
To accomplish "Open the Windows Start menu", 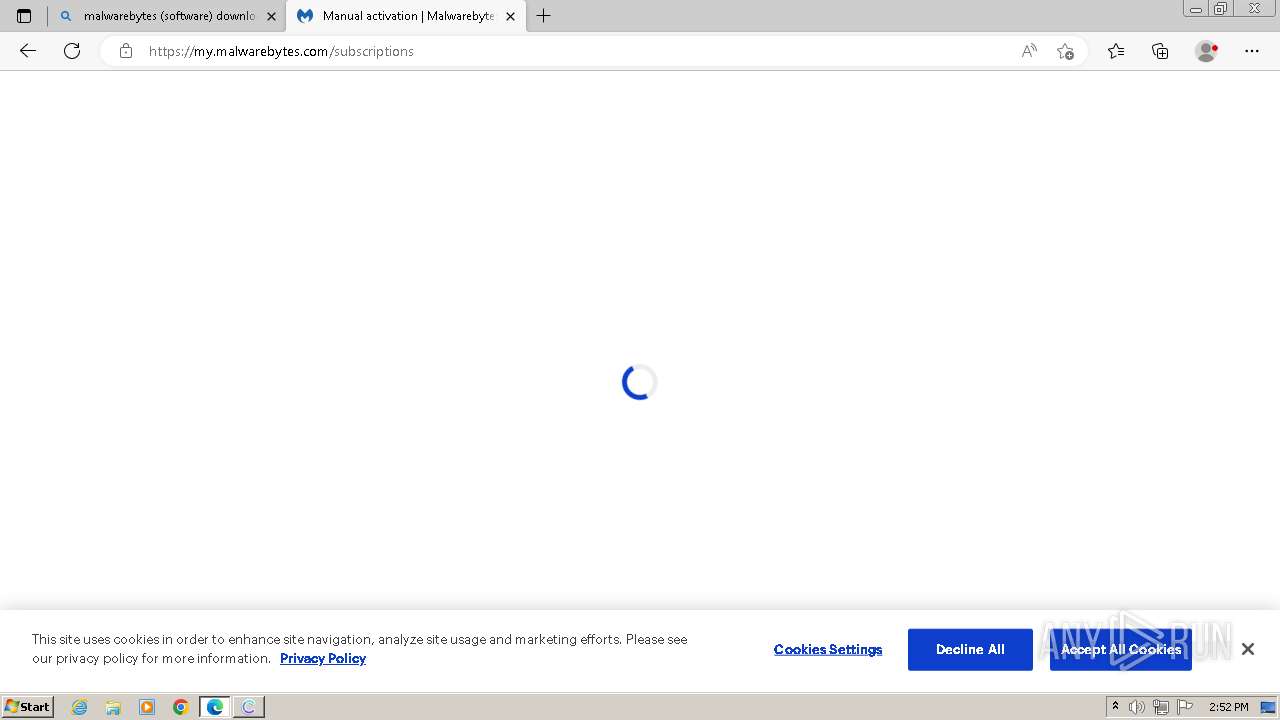I will (x=28, y=707).
